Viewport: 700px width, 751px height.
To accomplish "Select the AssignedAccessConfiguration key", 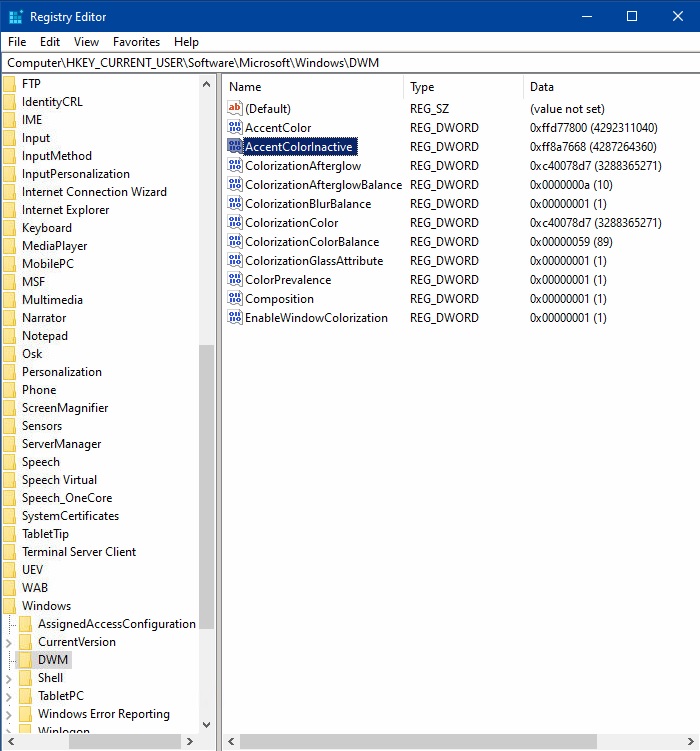I will pyautogui.click(x=117, y=624).
